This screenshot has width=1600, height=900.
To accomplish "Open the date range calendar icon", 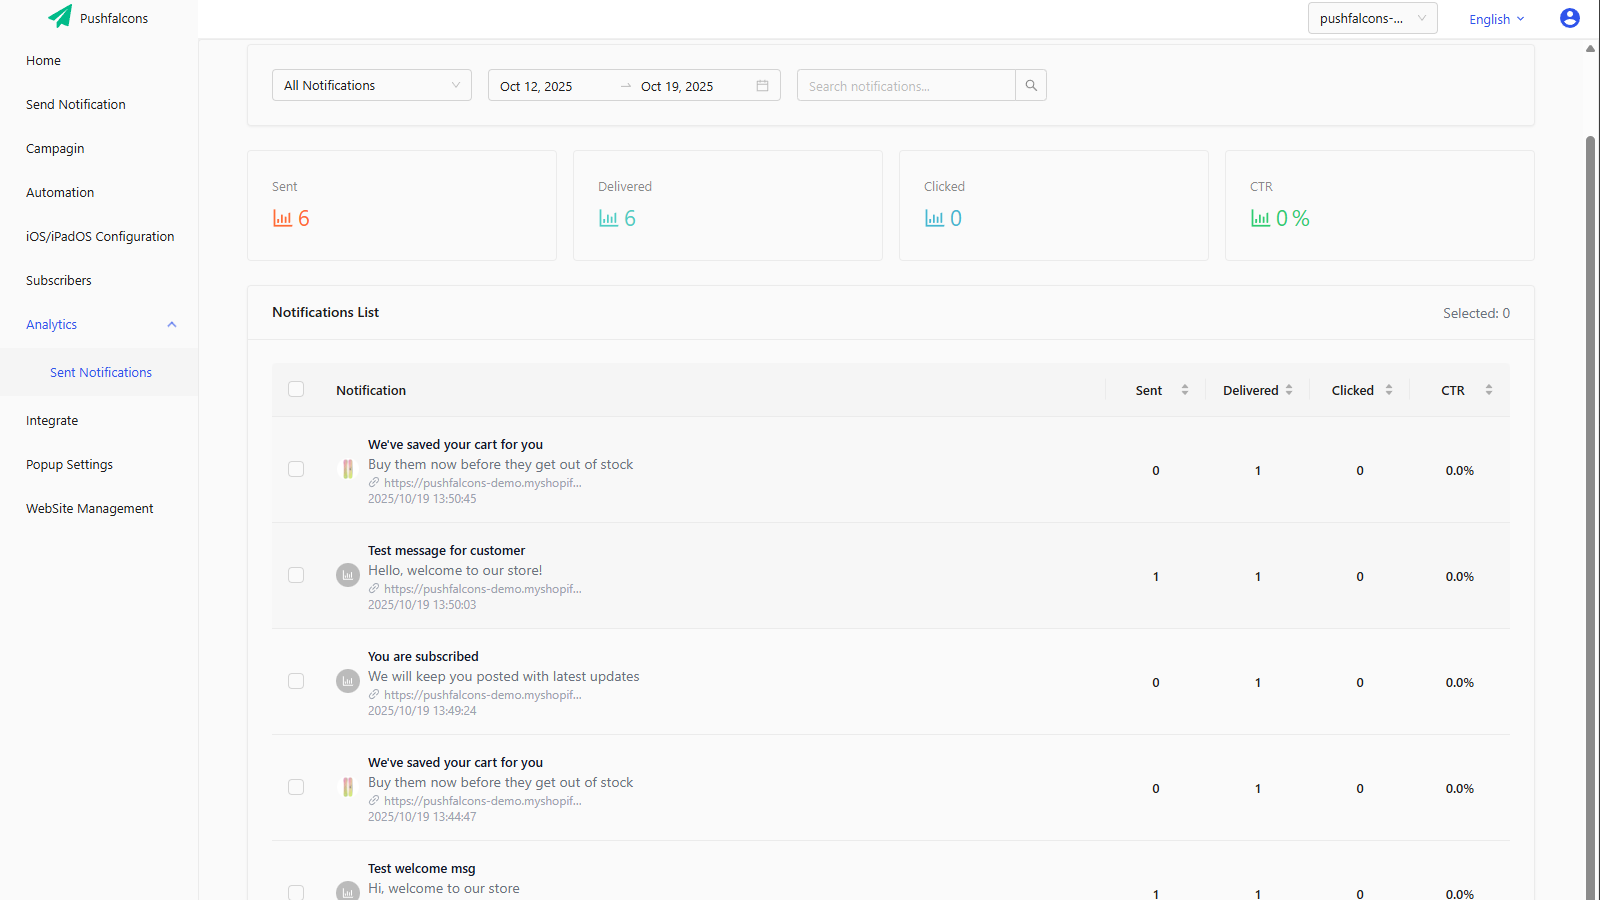I will 763,85.
